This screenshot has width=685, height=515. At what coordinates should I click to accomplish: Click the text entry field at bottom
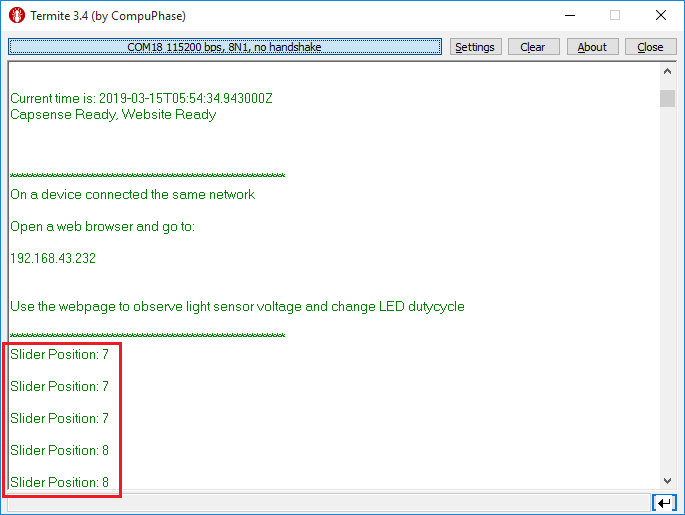click(329, 503)
